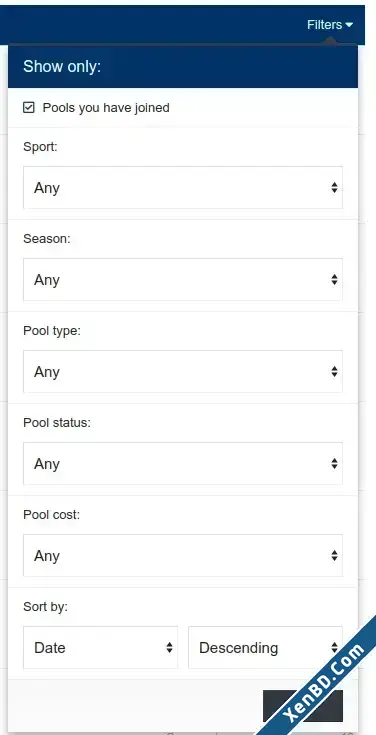Open the Filters menu
Screen dimensions: 376x735
point(330,24)
